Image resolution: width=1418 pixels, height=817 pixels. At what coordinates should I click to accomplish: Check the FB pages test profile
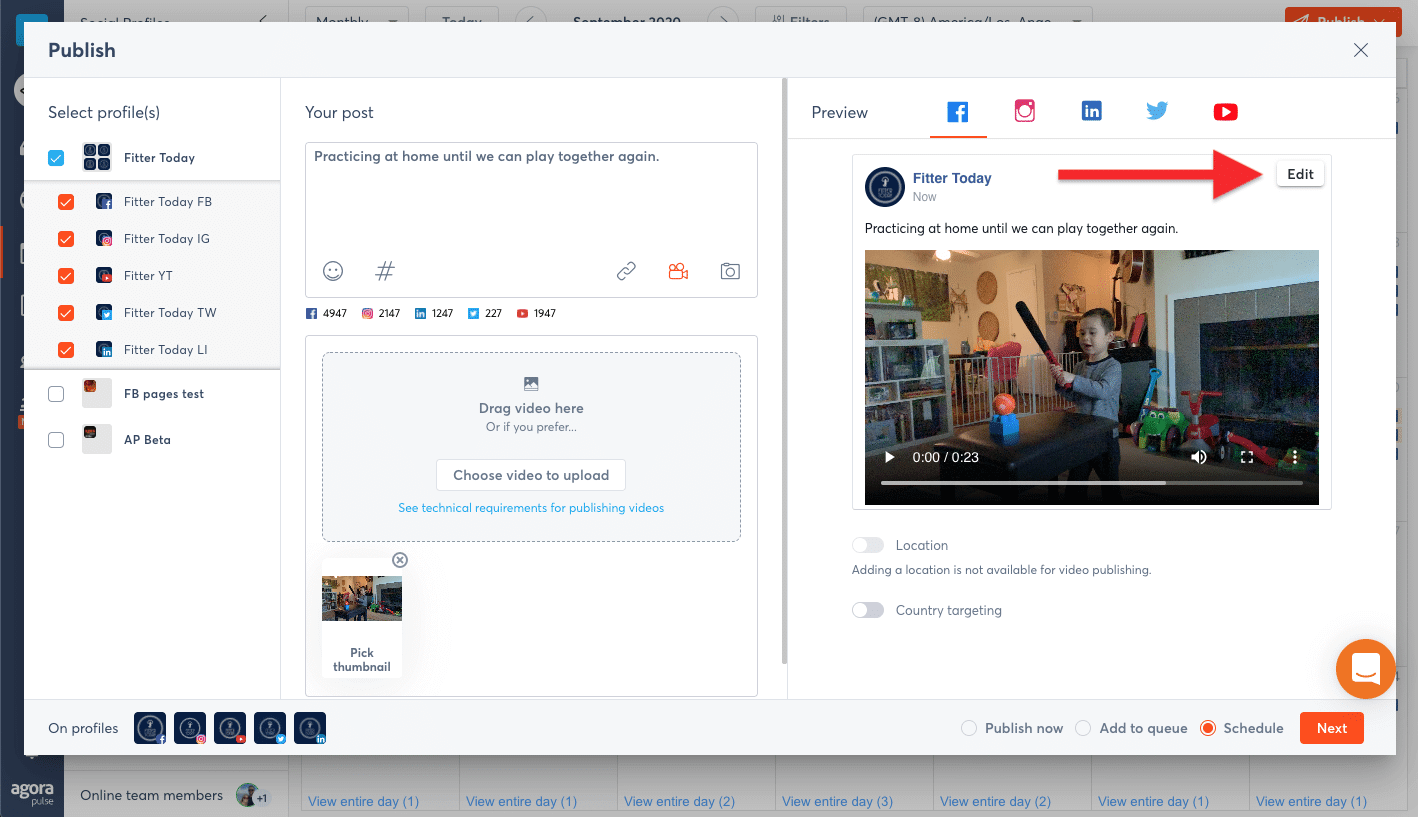pyautogui.click(x=56, y=394)
